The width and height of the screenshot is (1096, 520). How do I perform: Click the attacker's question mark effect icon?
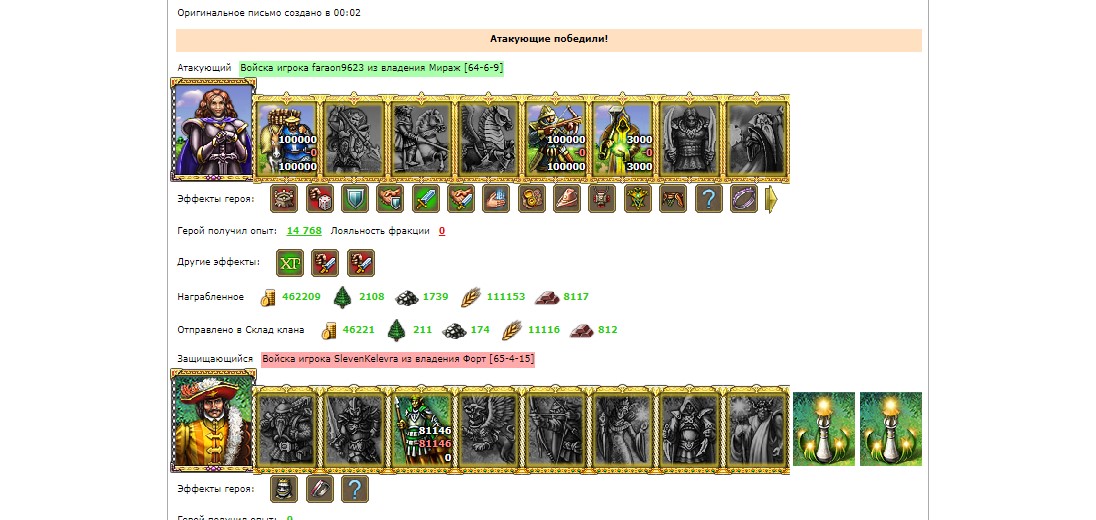(x=708, y=199)
